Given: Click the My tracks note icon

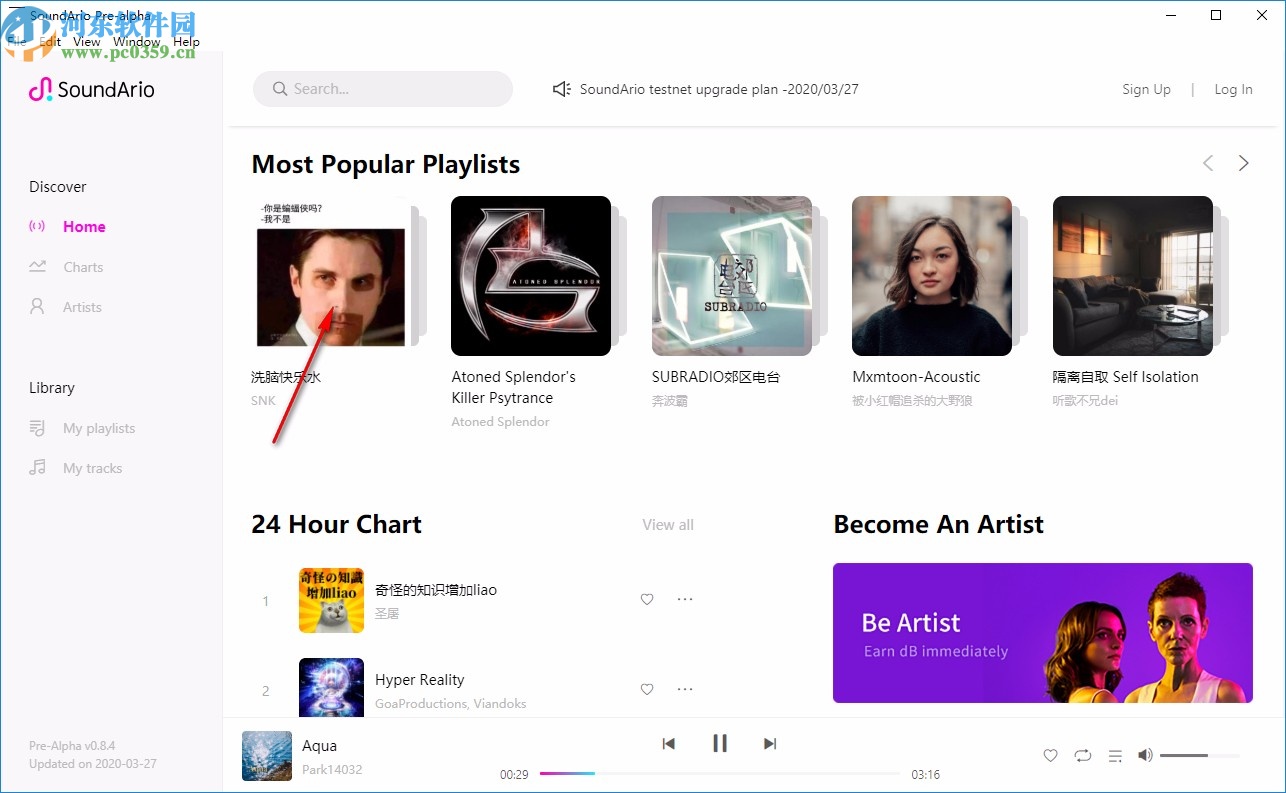Looking at the screenshot, I should click(38, 468).
